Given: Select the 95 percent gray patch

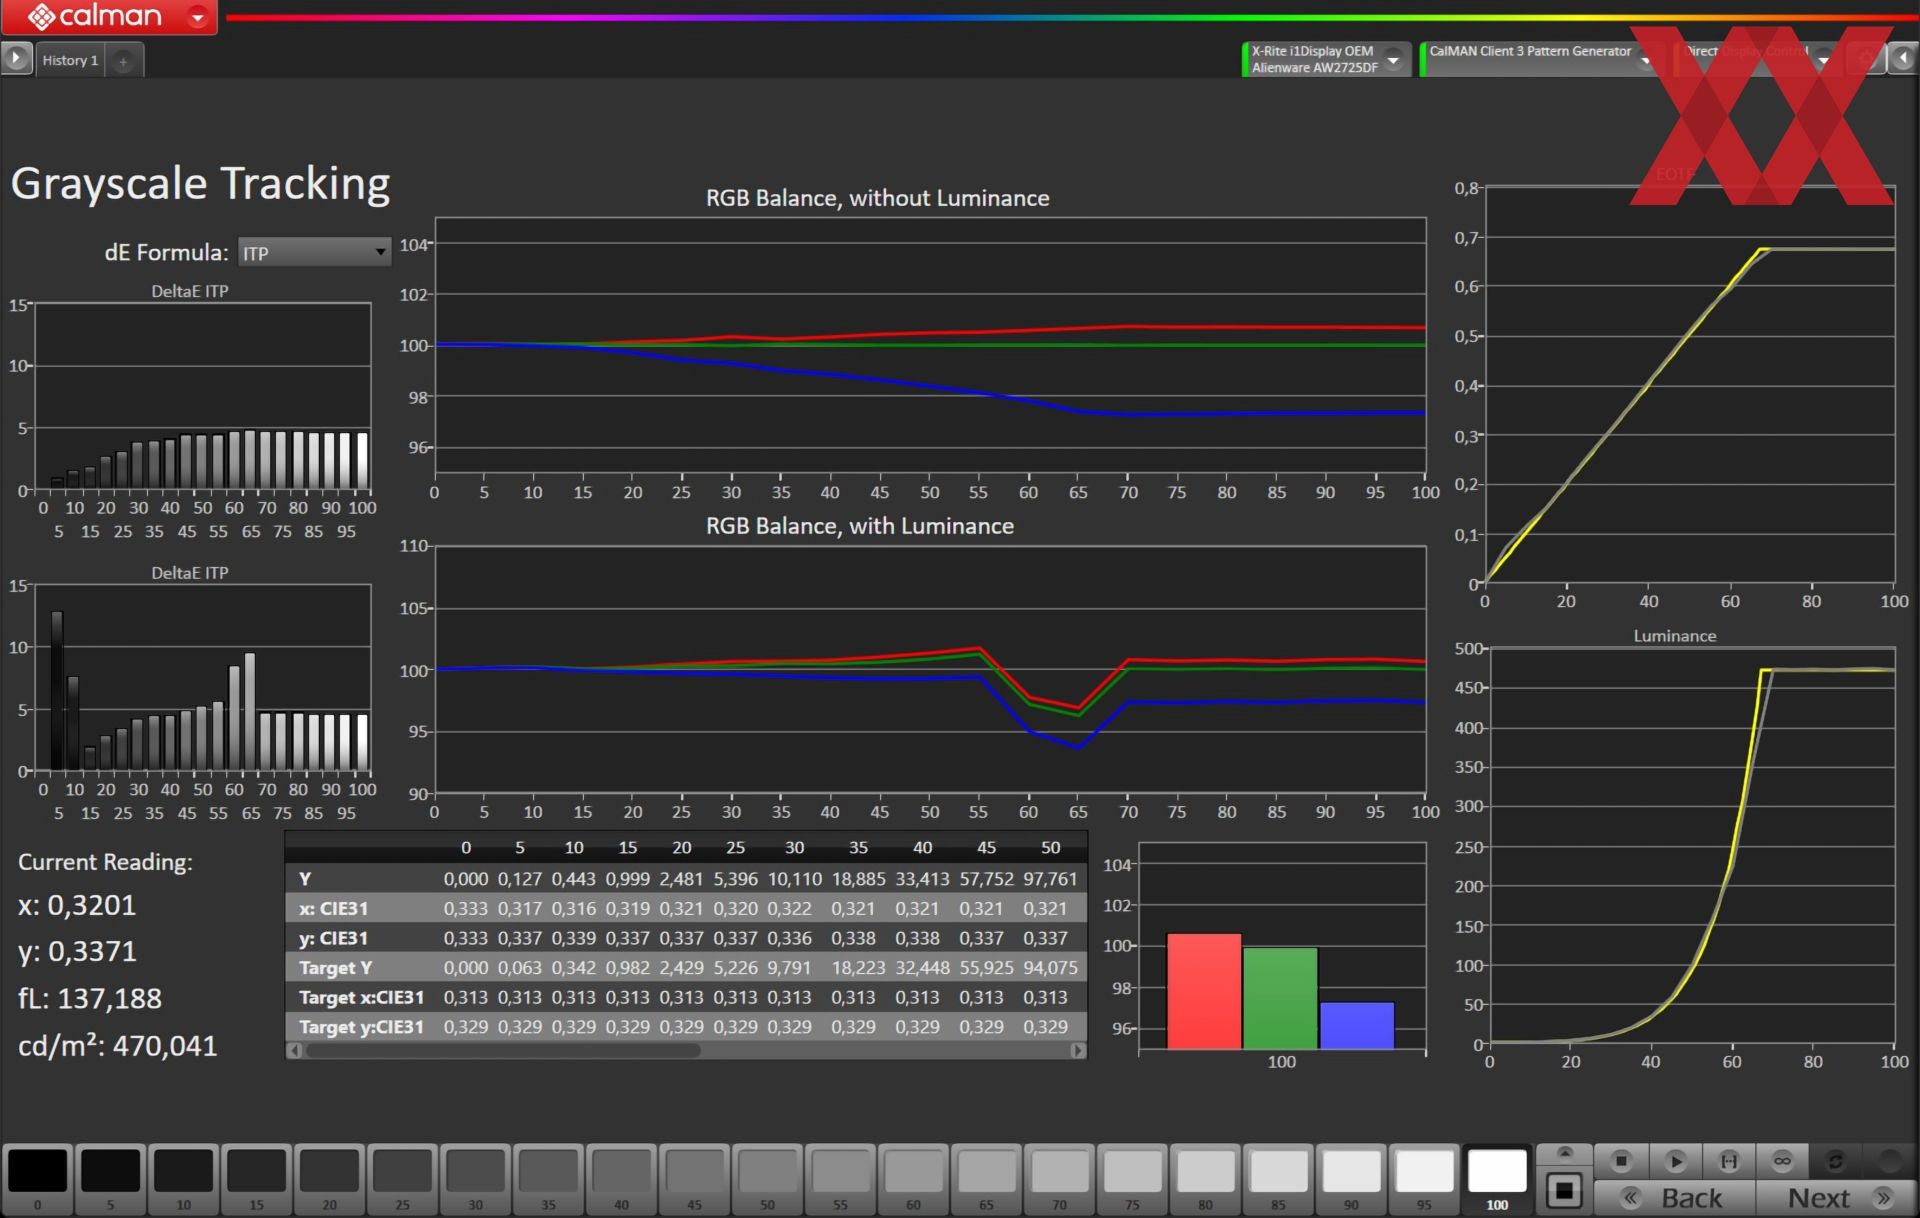Looking at the screenshot, I should 1425,1177.
